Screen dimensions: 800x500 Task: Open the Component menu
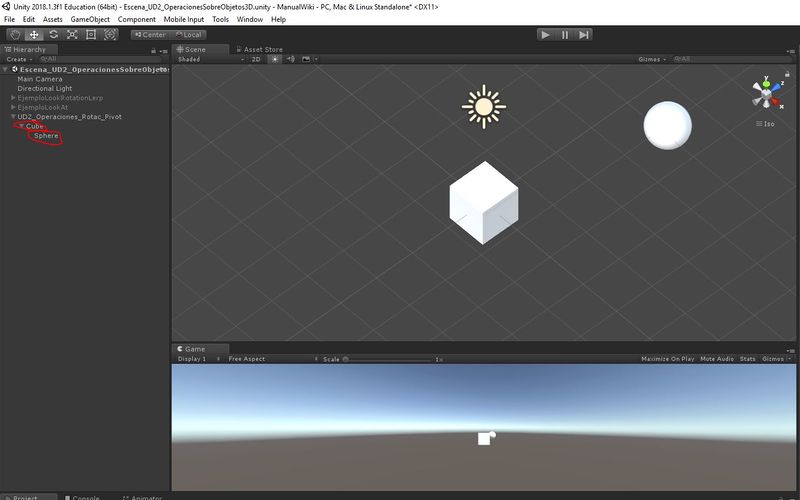coord(137,19)
